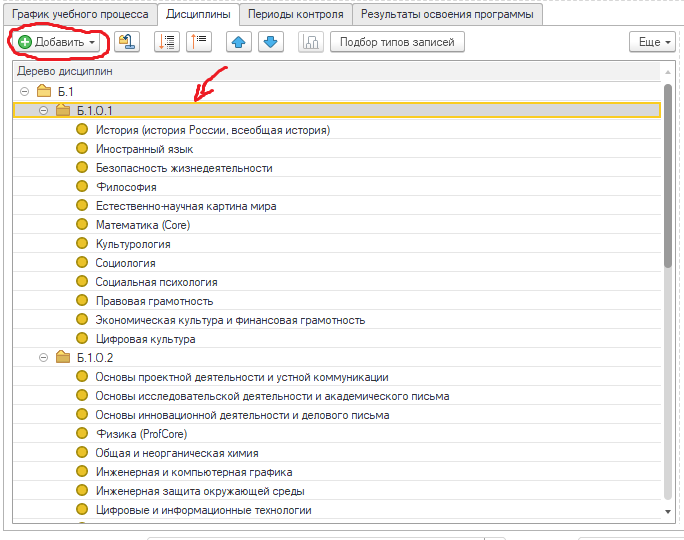Click yellow circle icon beside Культурология
684x540 pixels.
(82, 243)
